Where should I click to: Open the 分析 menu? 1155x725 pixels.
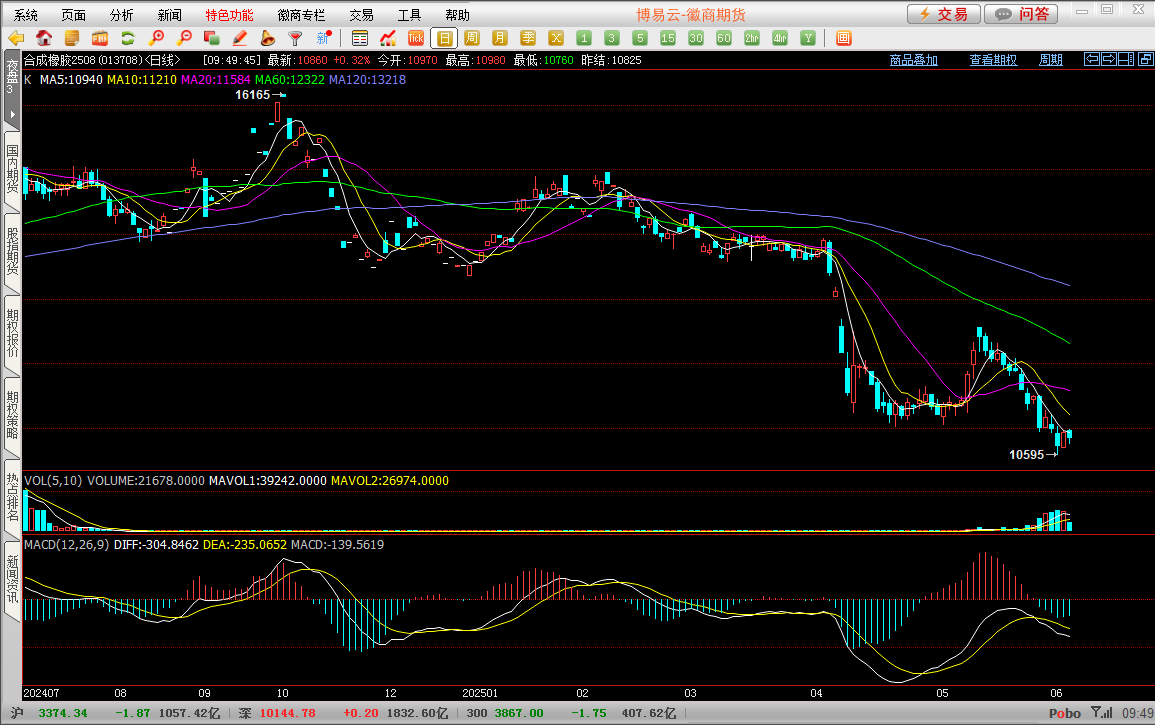point(122,15)
